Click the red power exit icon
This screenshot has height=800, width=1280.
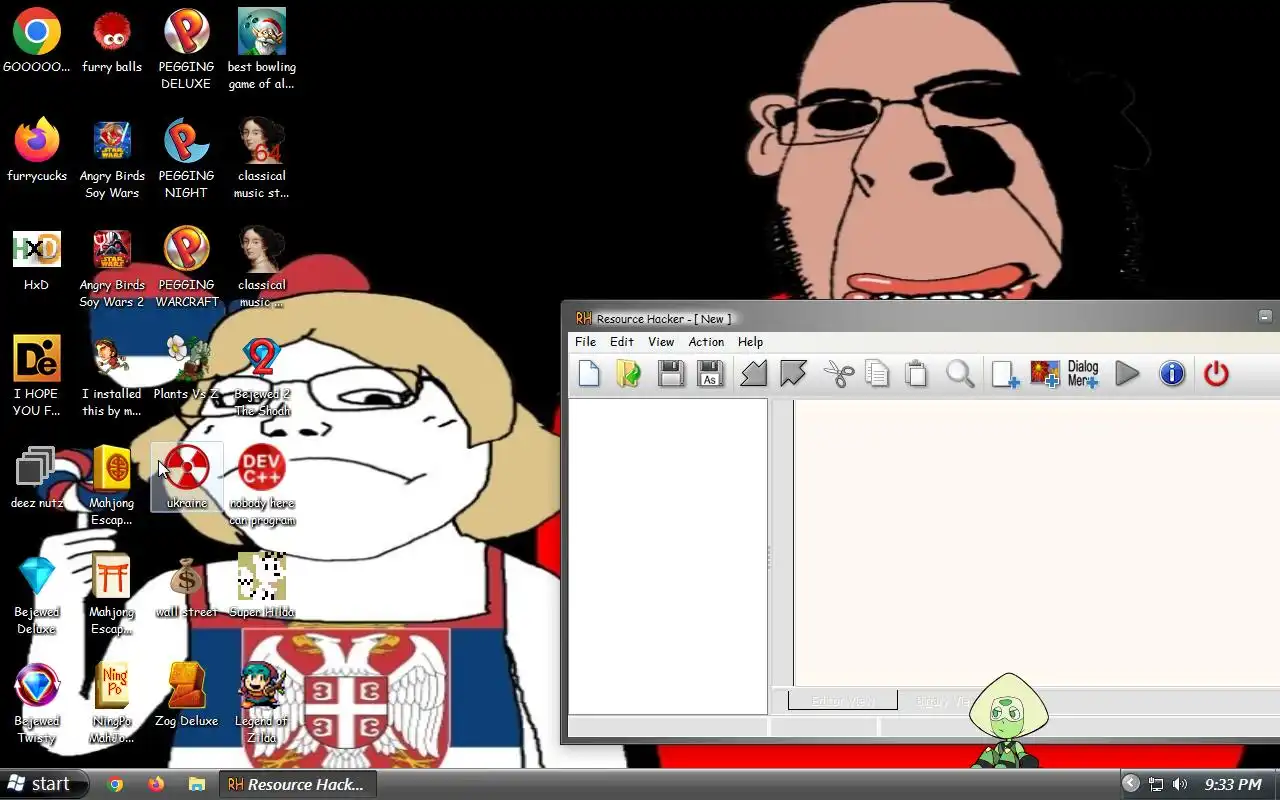1216,374
